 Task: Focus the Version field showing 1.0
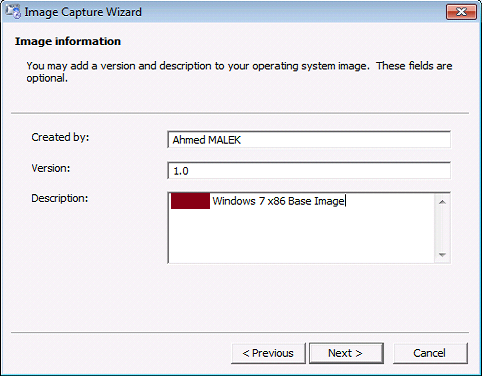point(309,171)
